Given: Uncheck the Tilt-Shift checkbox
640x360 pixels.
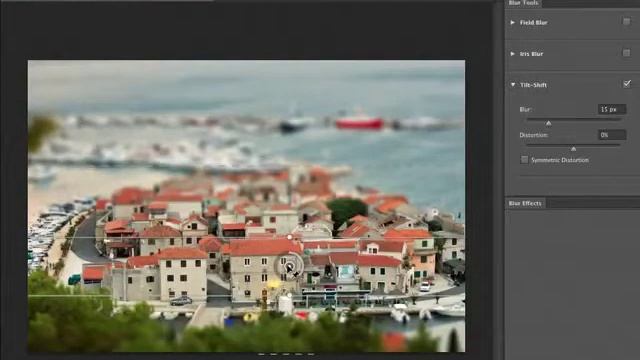Looking at the screenshot, I should (x=627, y=84).
